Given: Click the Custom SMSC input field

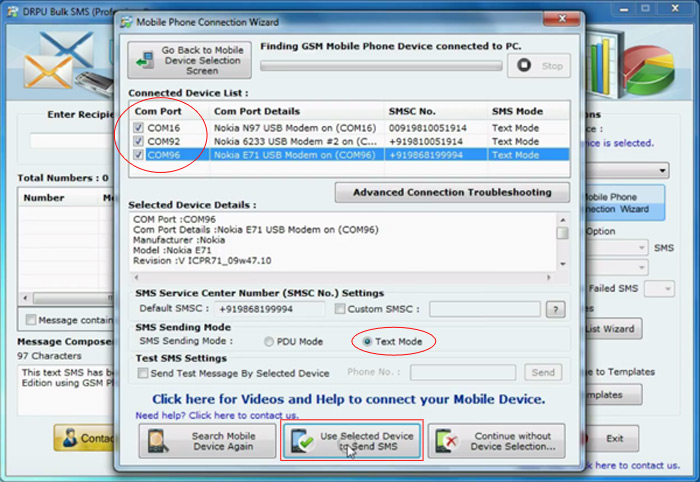Looking at the screenshot, I should pos(484,309).
